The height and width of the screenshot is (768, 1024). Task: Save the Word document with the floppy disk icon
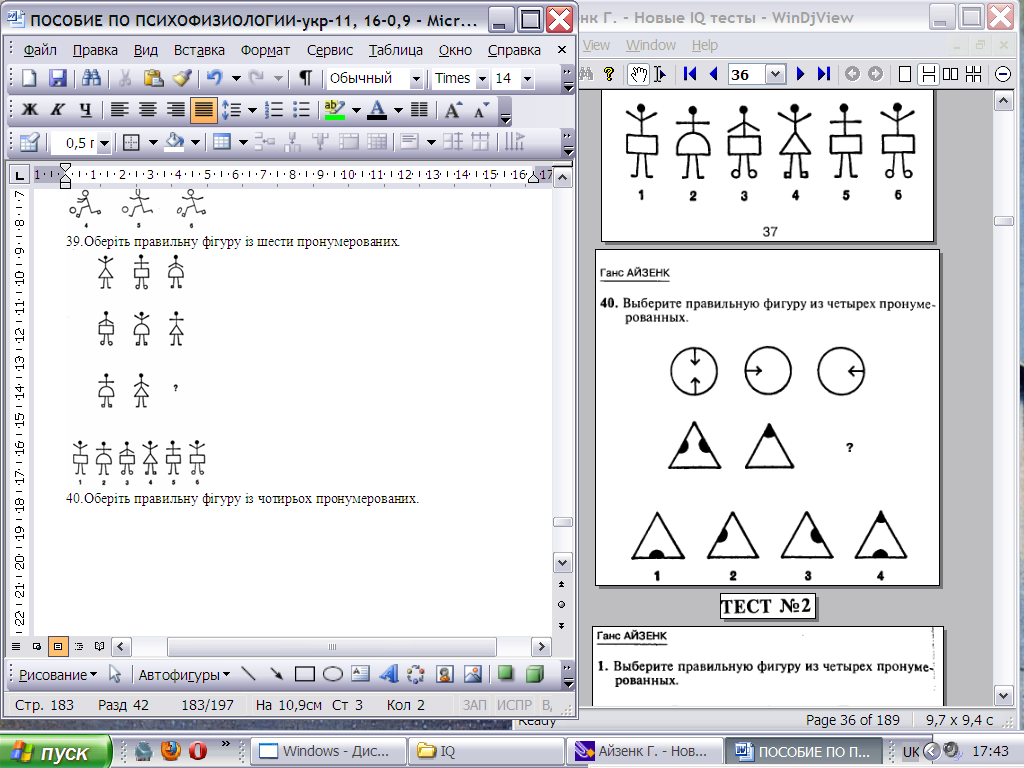[58, 78]
